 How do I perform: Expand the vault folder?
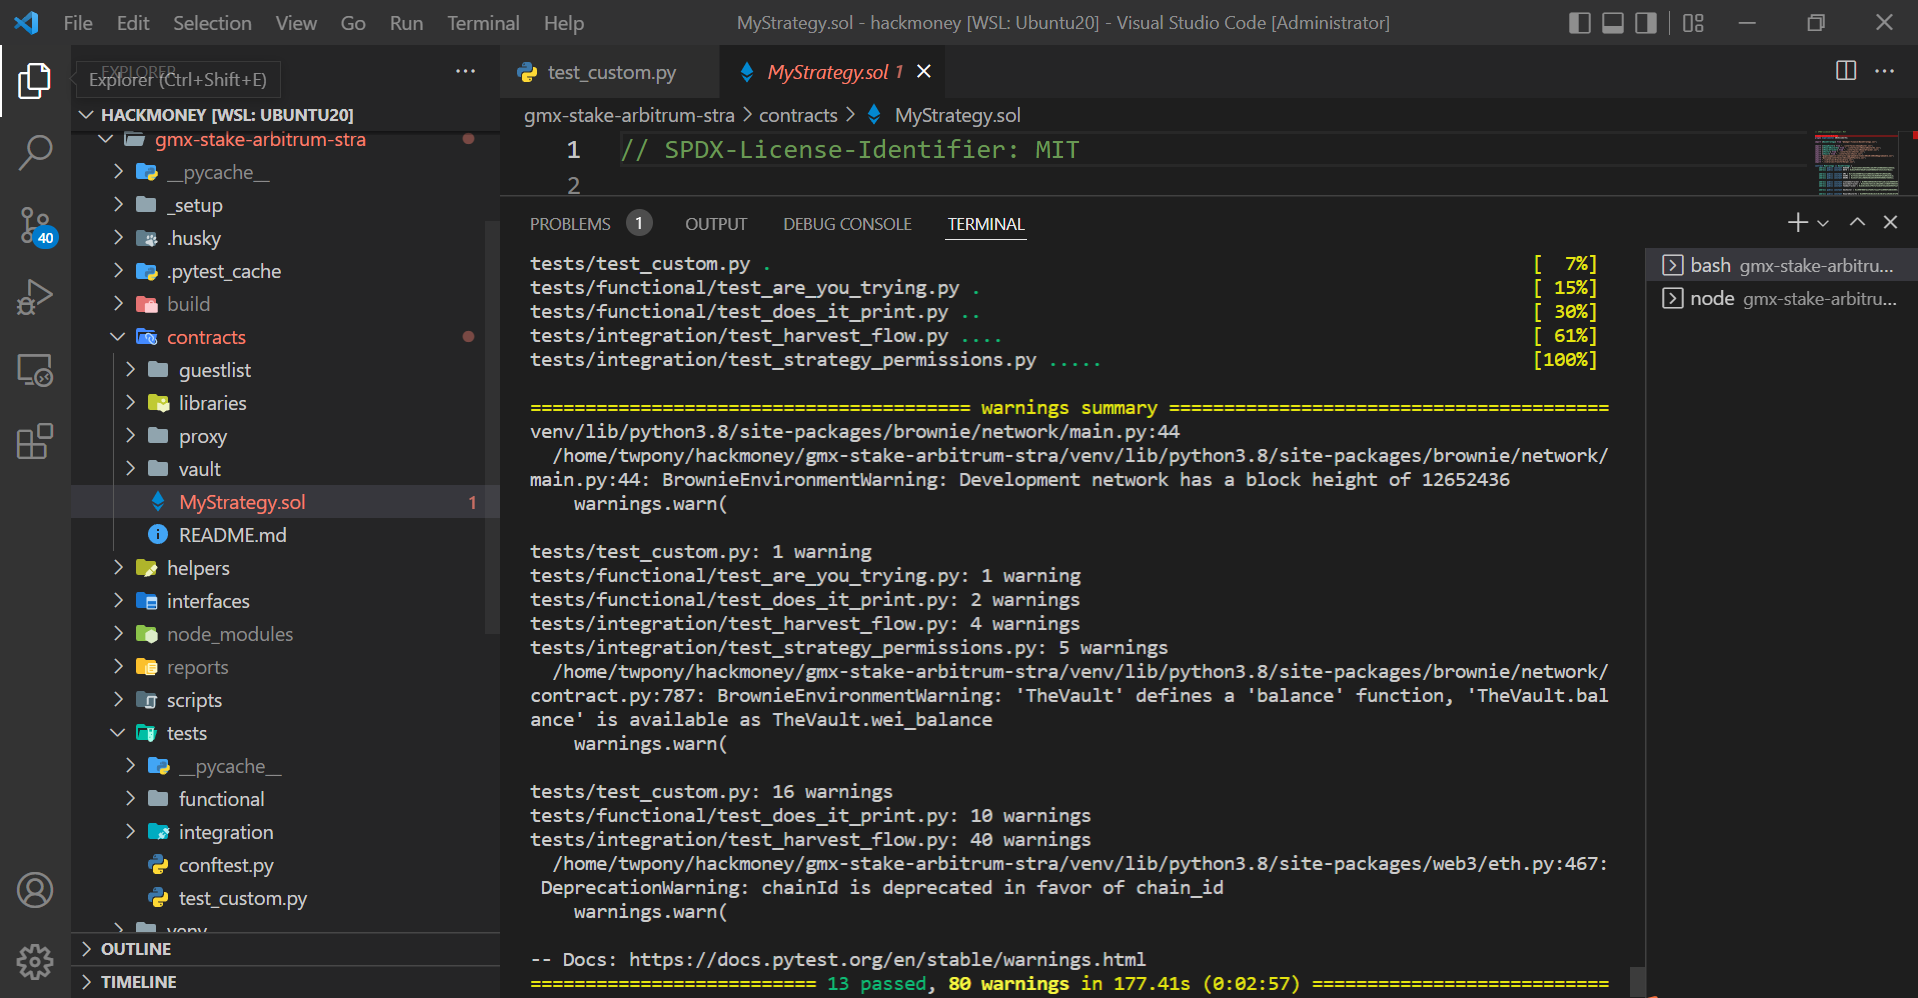(286, 469)
